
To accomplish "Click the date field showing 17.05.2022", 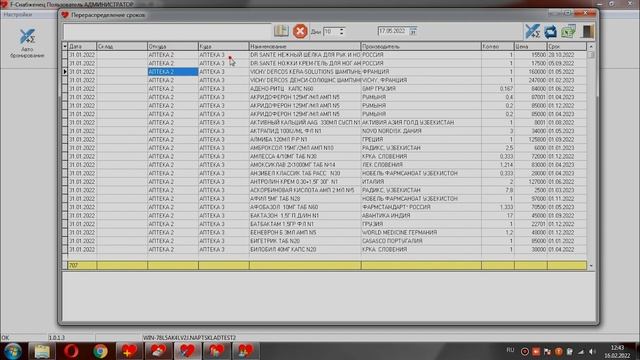I will [393, 31].
